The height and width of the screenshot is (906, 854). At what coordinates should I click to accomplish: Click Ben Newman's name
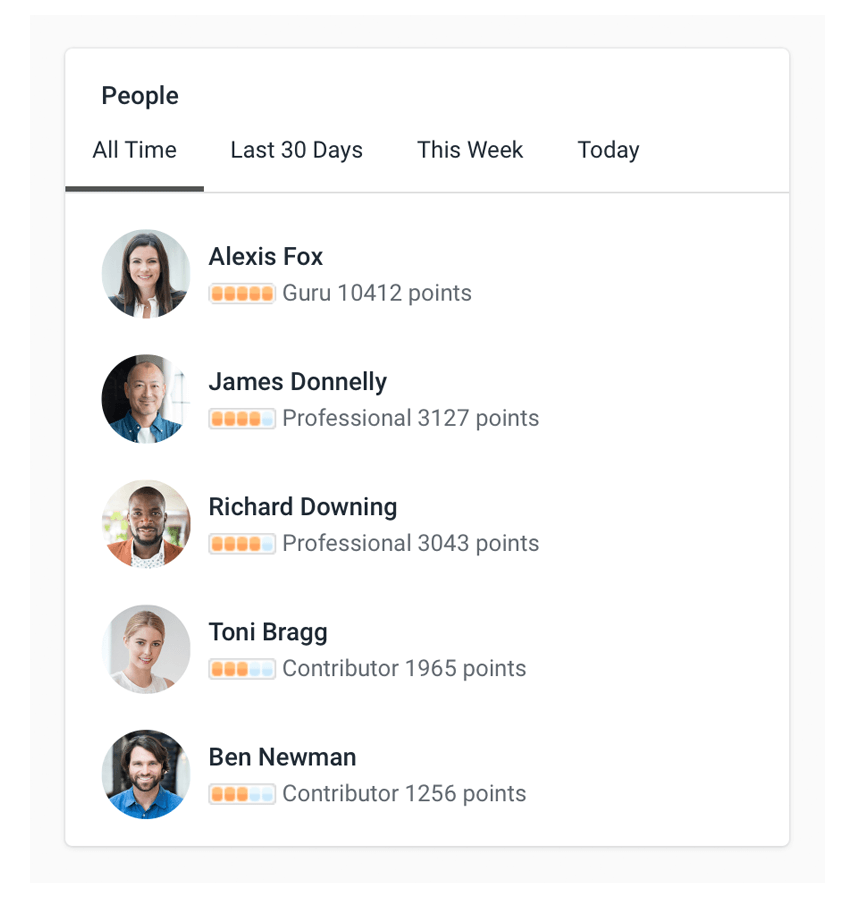pyautogui.click(x=282, y=757)
